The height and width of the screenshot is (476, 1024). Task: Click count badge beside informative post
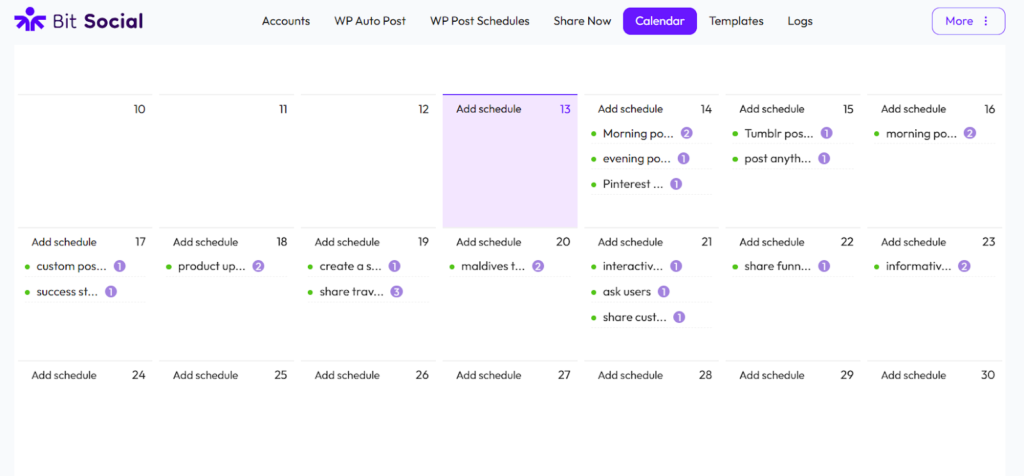(x=964, y=266)
